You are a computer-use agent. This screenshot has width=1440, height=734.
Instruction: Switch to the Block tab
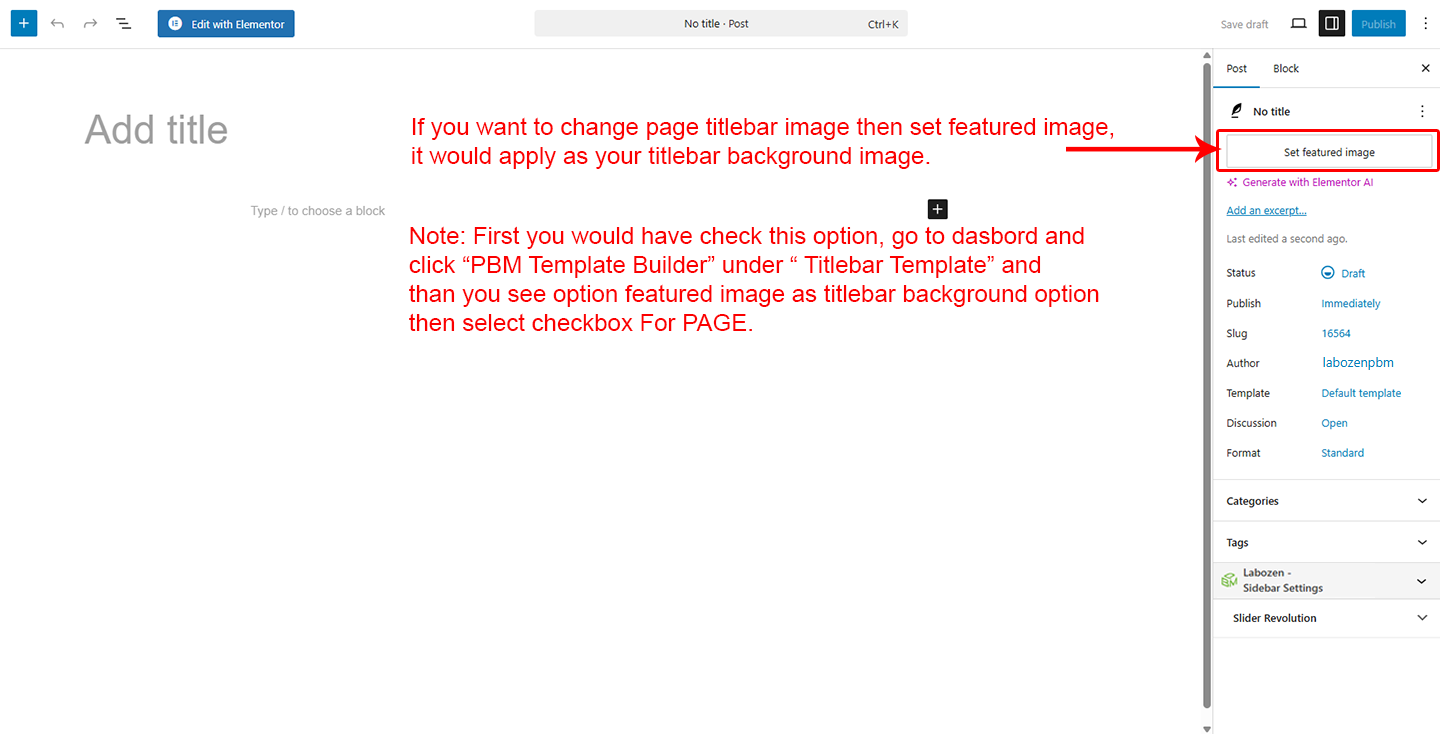point(1286,68)
